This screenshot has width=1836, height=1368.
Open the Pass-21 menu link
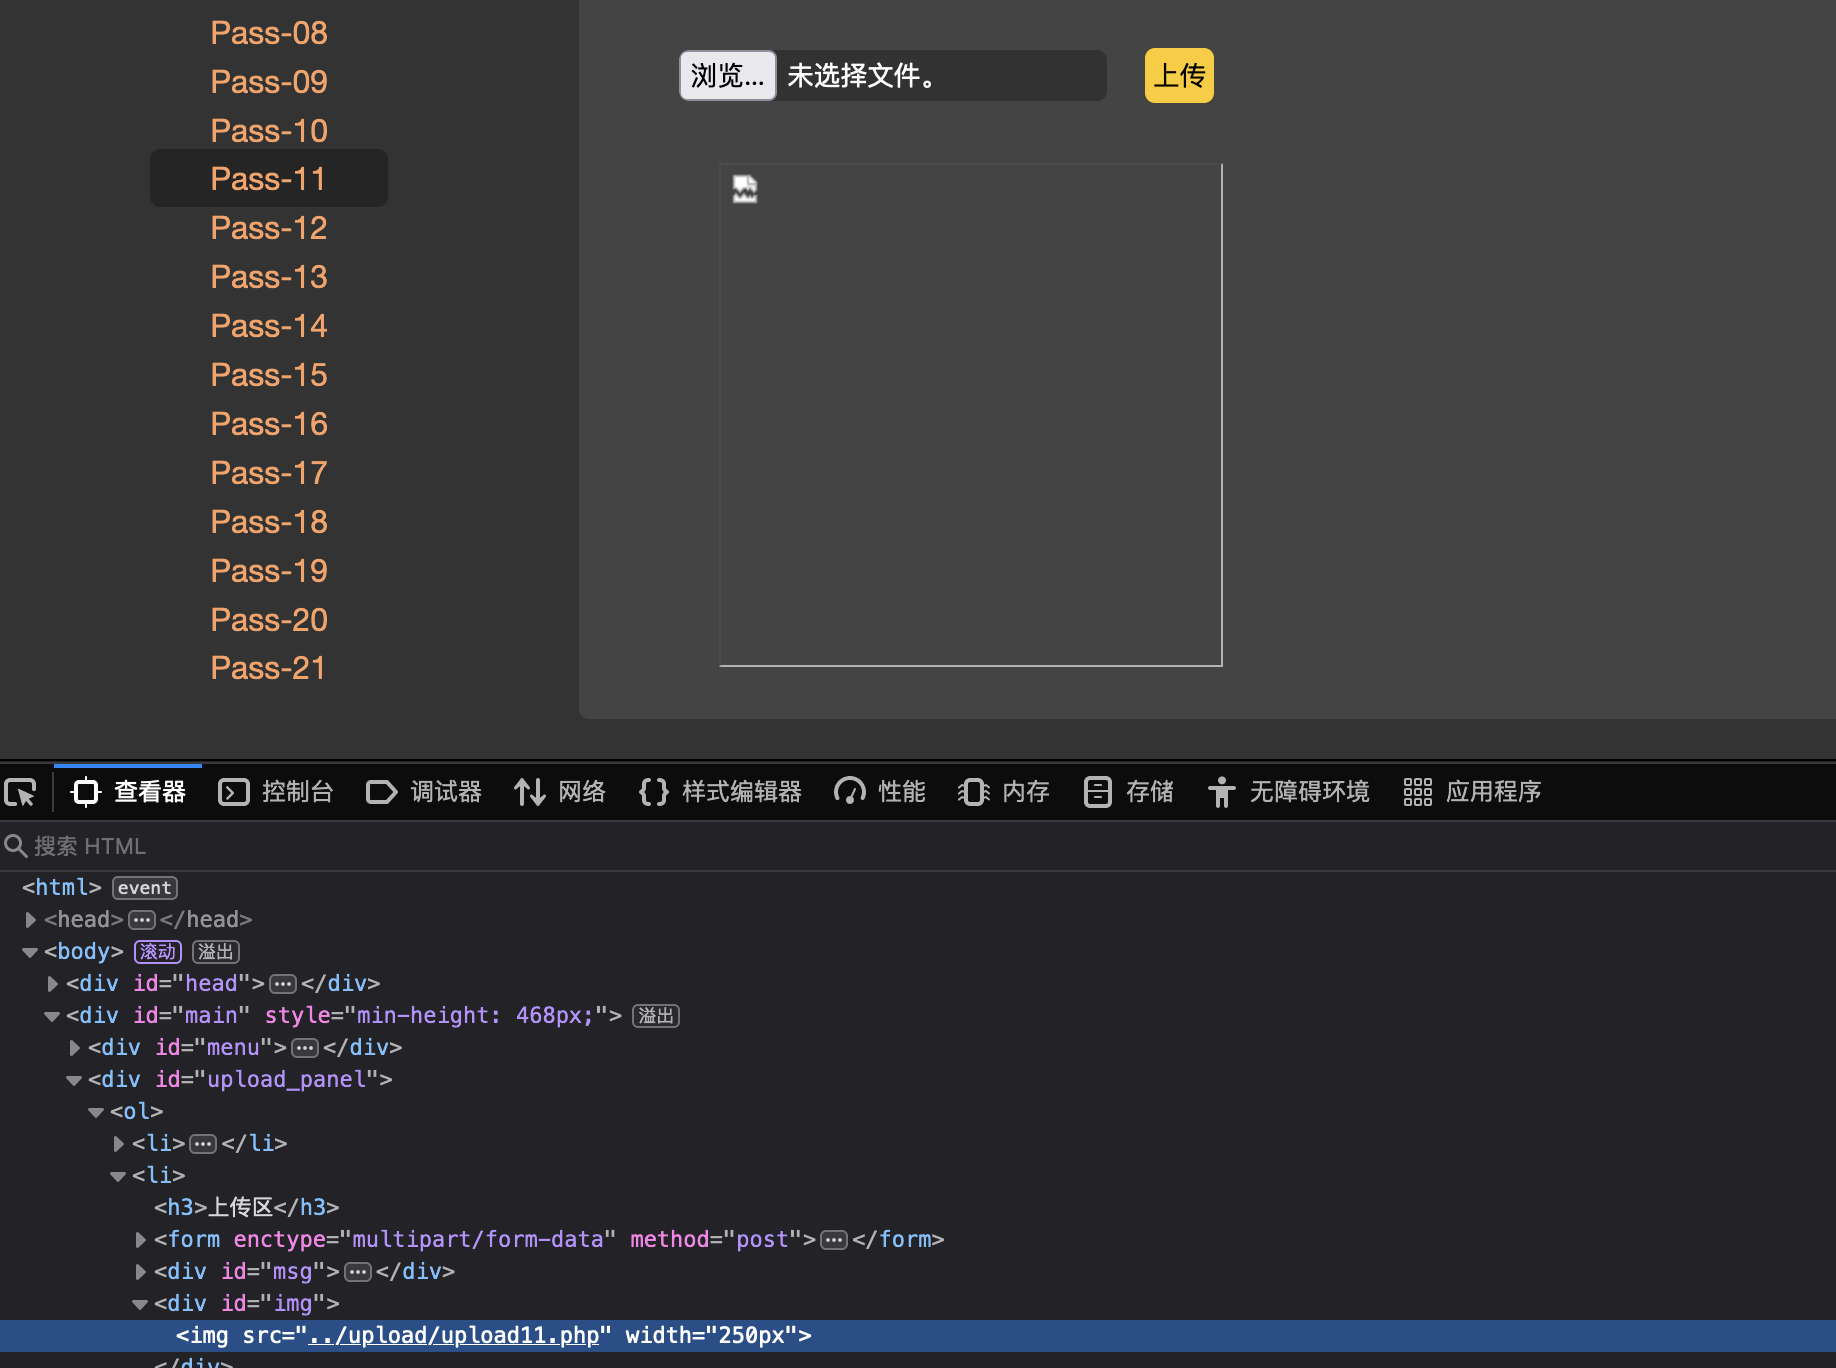click(x=268, y=668)
